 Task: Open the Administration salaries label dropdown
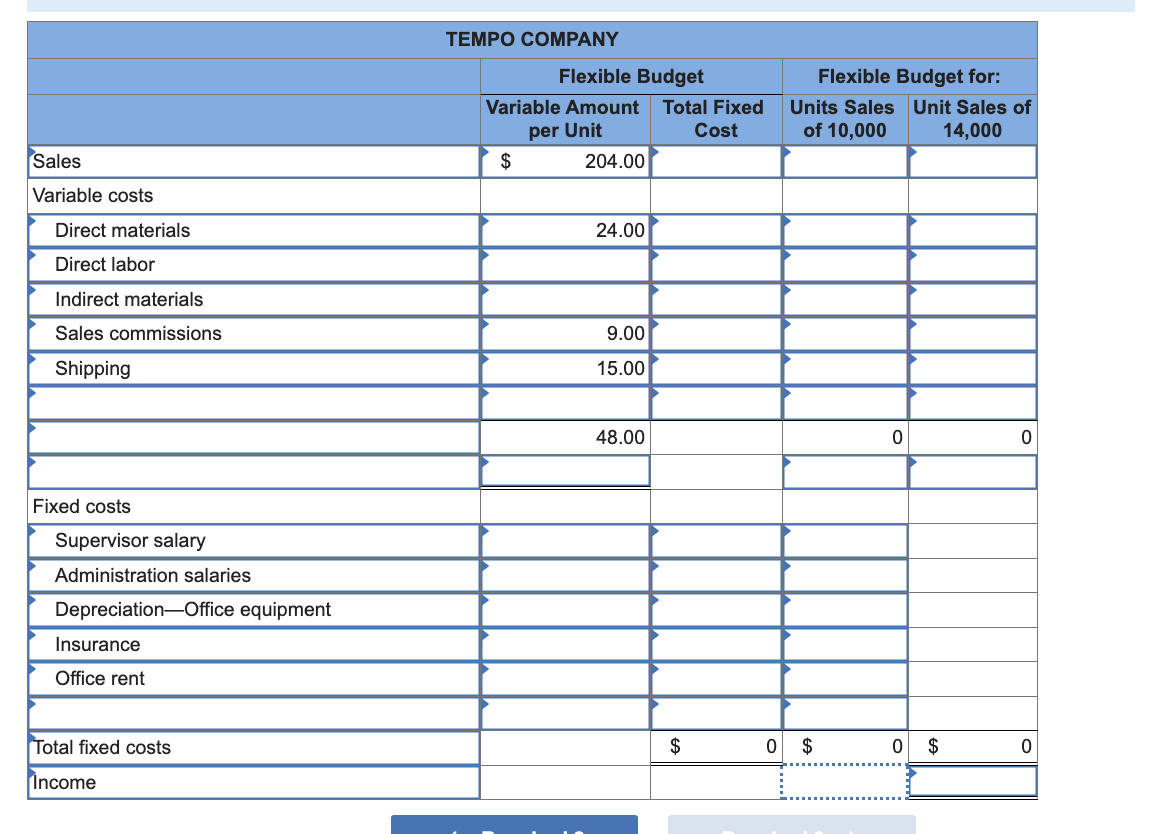click(254, 575)
